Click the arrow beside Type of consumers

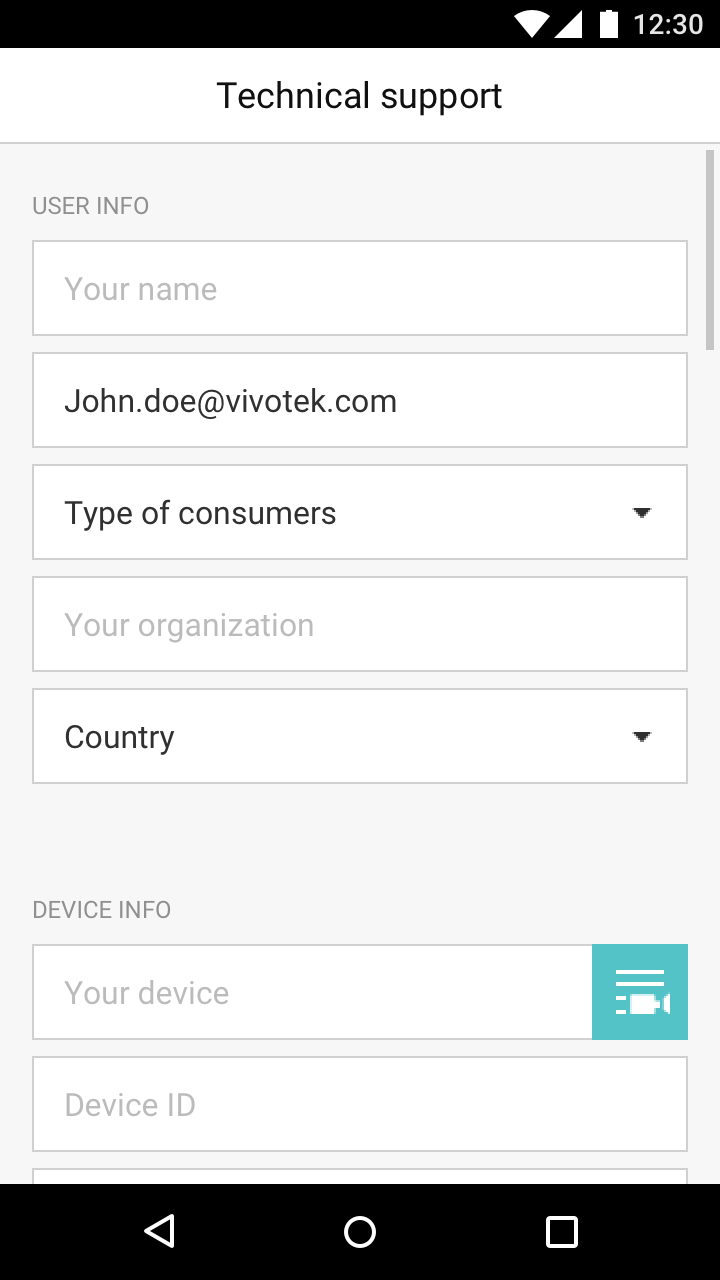(642, 513)
